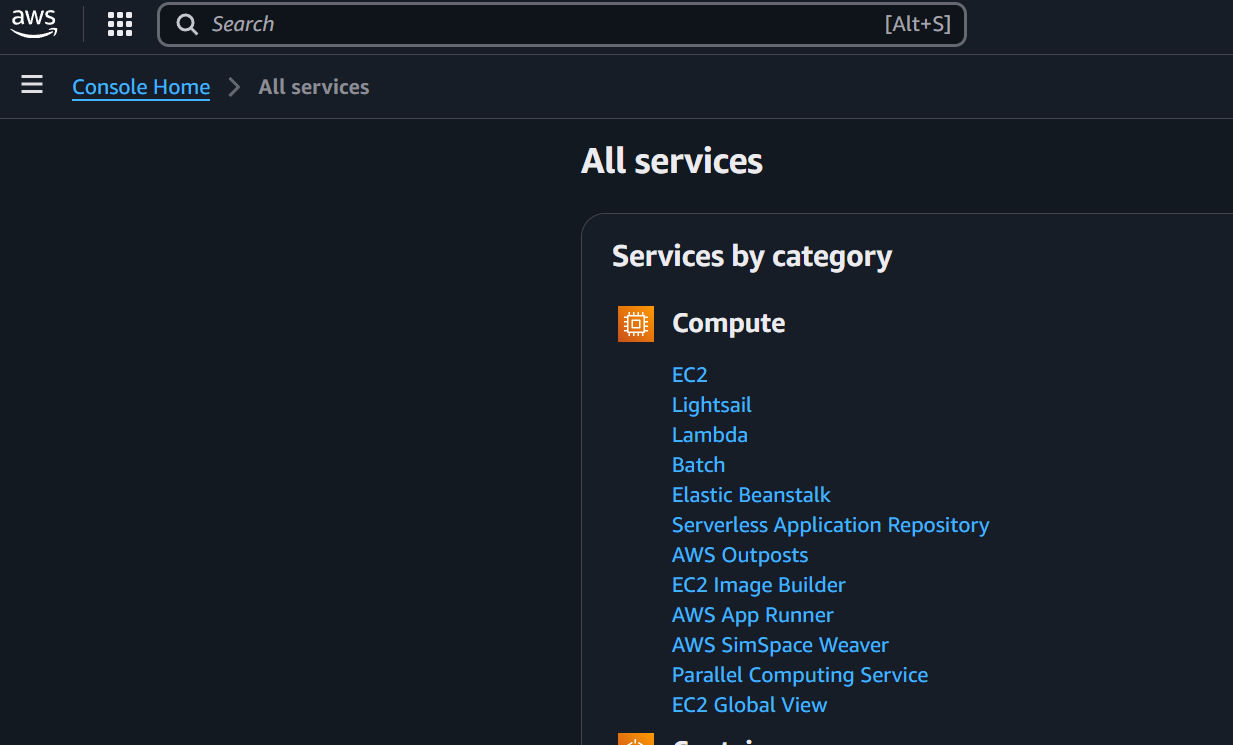Screen dimensions: 1233x745
Task: Open EC2 Global View
Action: pos(750,705)
